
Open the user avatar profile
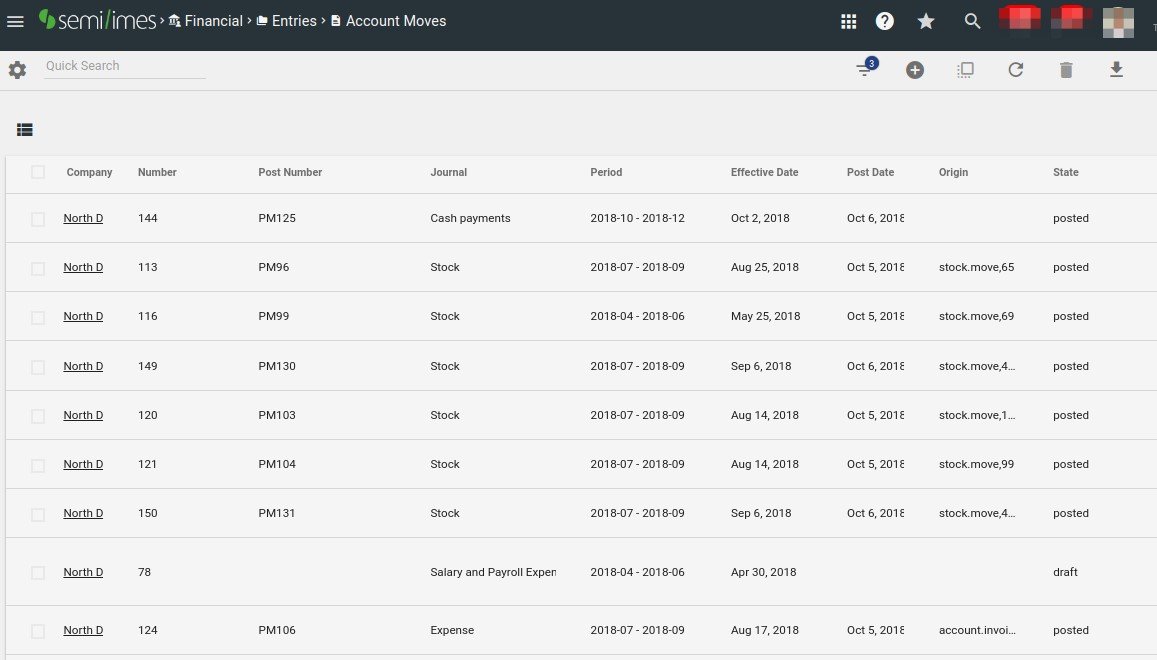tap(1118, 22)
